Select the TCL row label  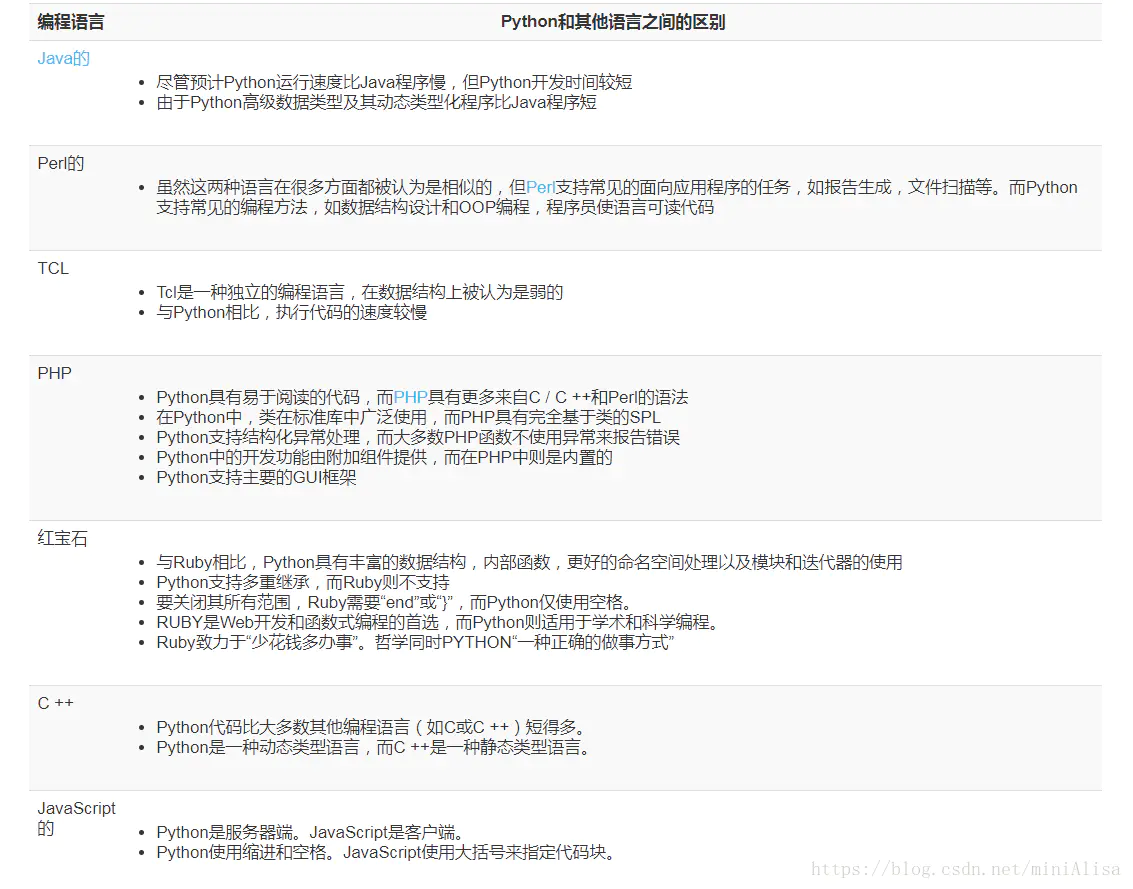[53, 268]
